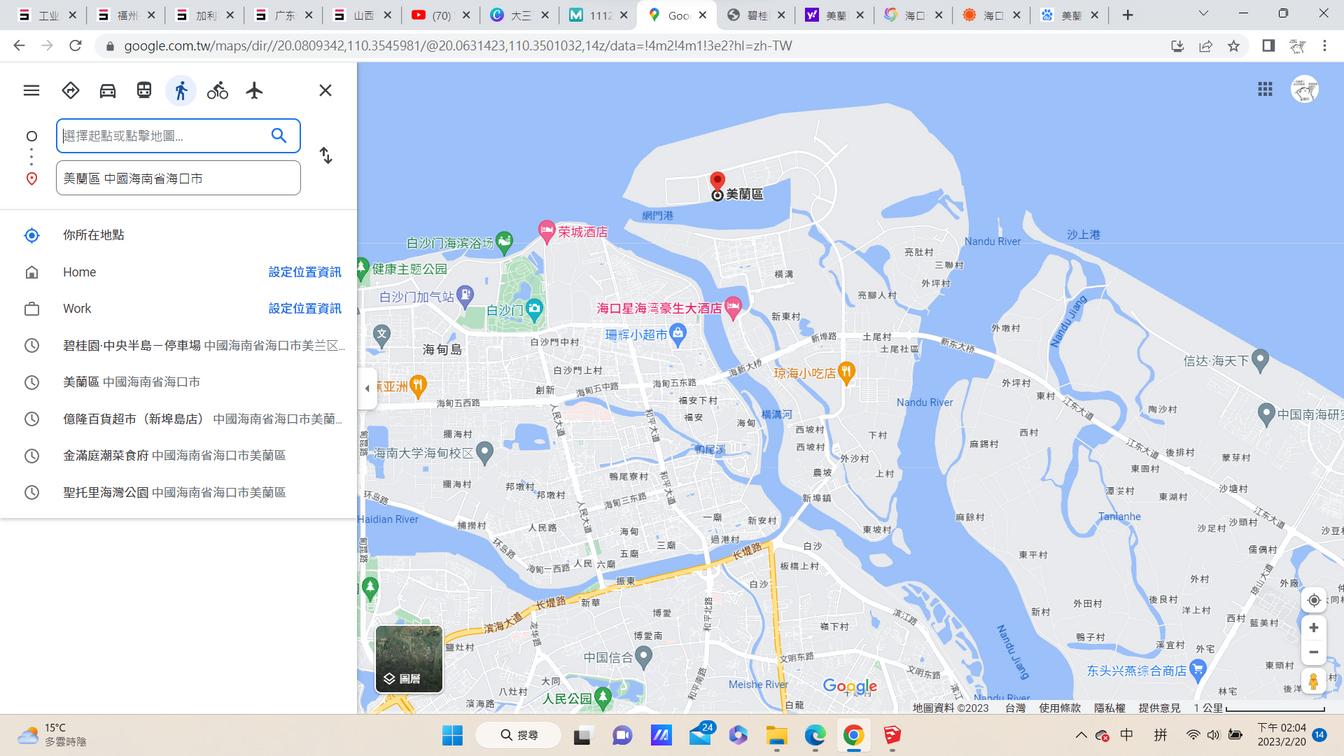1344x756 pixels.
Task: Open a new browser tab
Action: pyautogui.click(x=1127, y=15)
